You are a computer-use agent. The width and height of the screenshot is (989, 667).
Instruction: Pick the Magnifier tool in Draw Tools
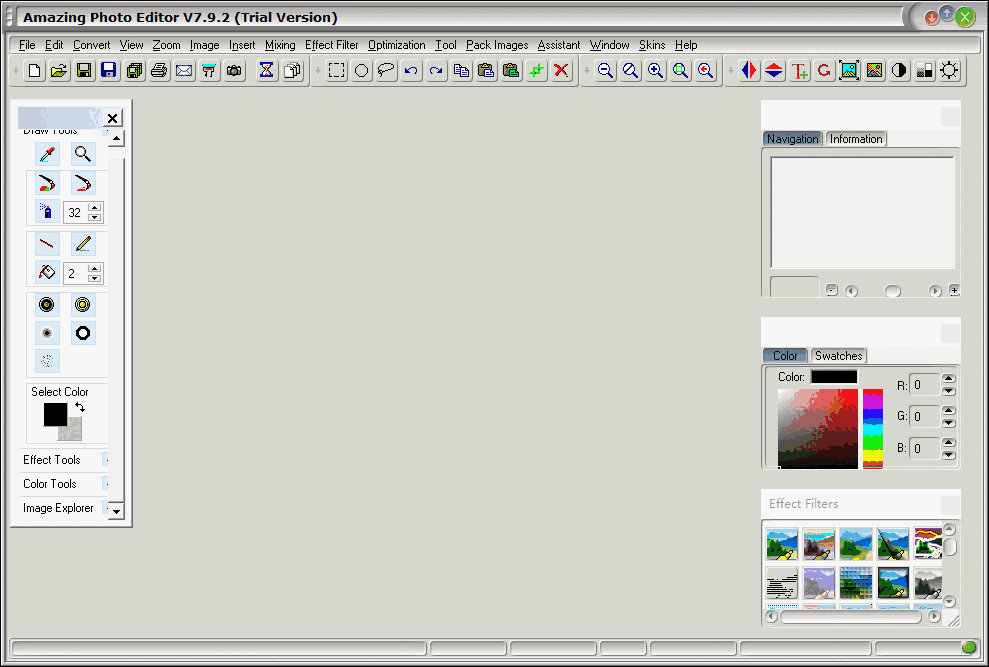[82, 153]
